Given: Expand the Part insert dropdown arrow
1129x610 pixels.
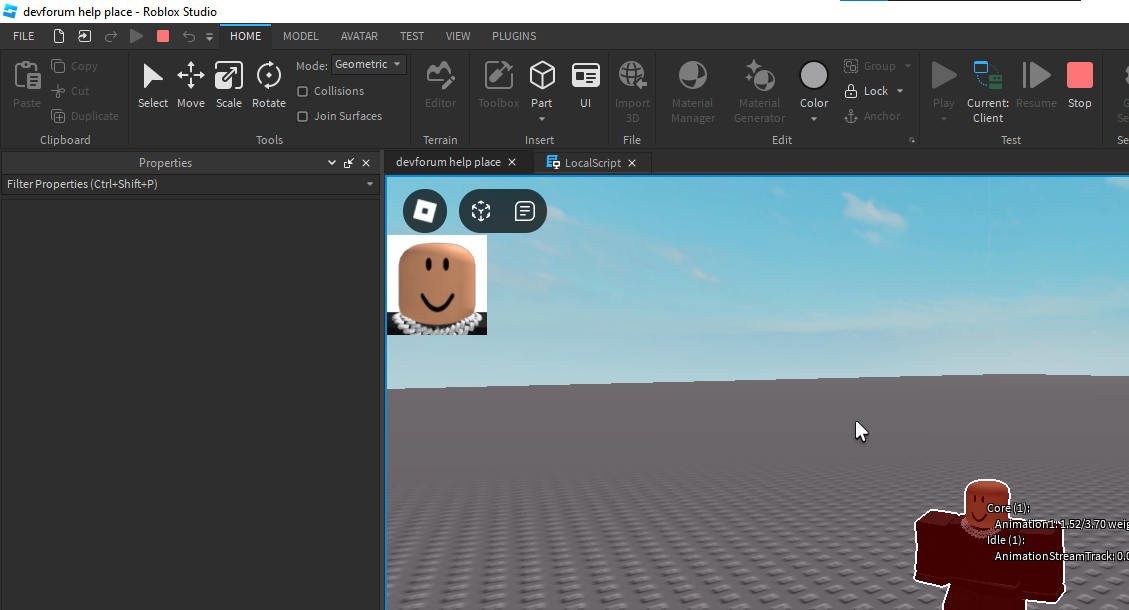Looking at the screenshot, I should pos(542,117).
